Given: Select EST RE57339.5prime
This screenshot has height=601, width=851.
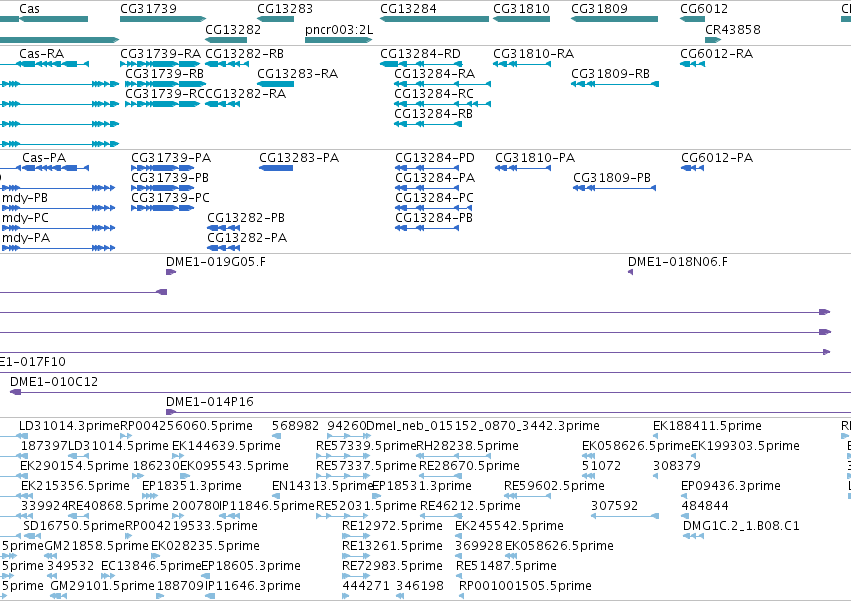Looking at the screenshot, I should [366, 446].
